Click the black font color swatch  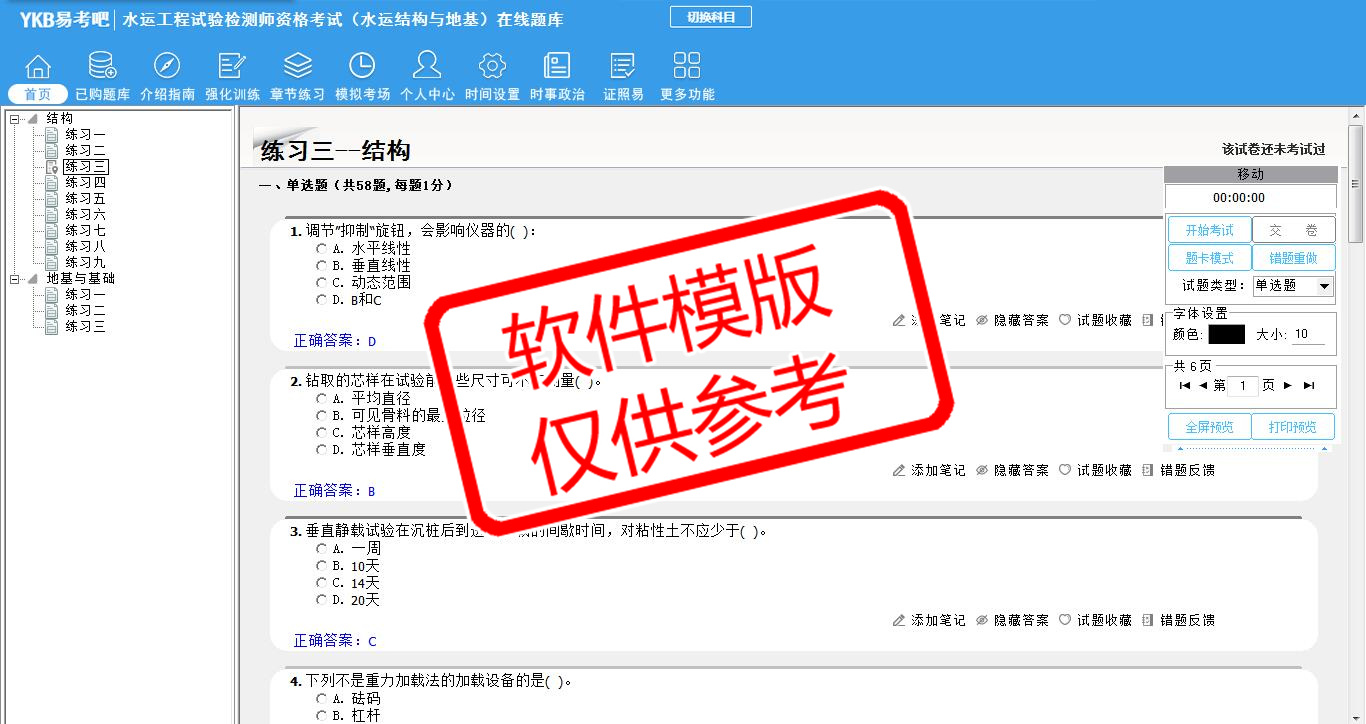tap(1226, 335)
